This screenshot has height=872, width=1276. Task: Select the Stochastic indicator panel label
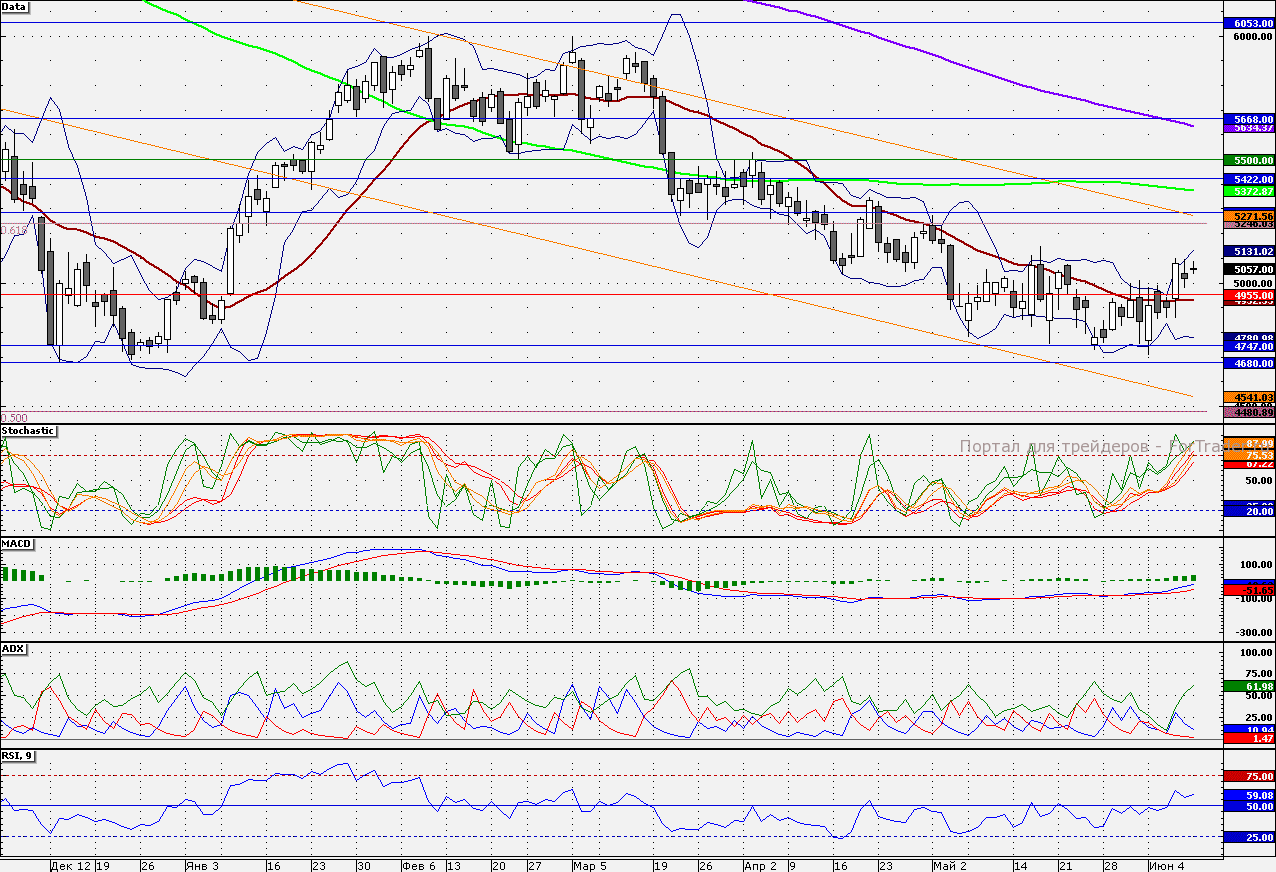click(x=29, y=431)
